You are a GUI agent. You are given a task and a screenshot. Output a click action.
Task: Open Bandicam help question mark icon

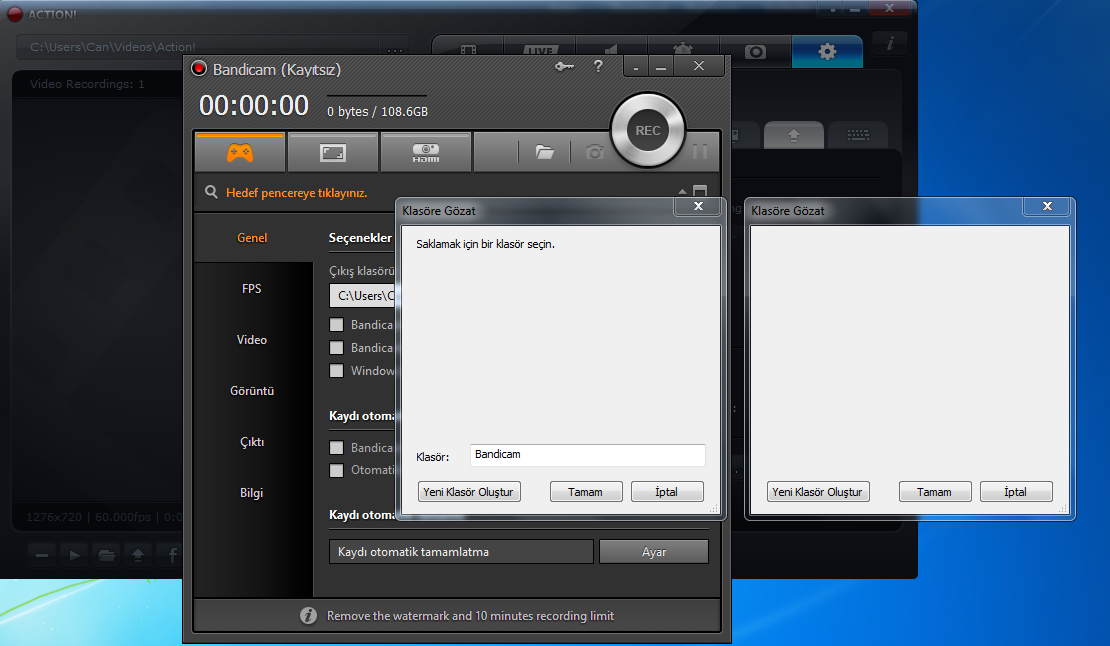click(598, 66)
